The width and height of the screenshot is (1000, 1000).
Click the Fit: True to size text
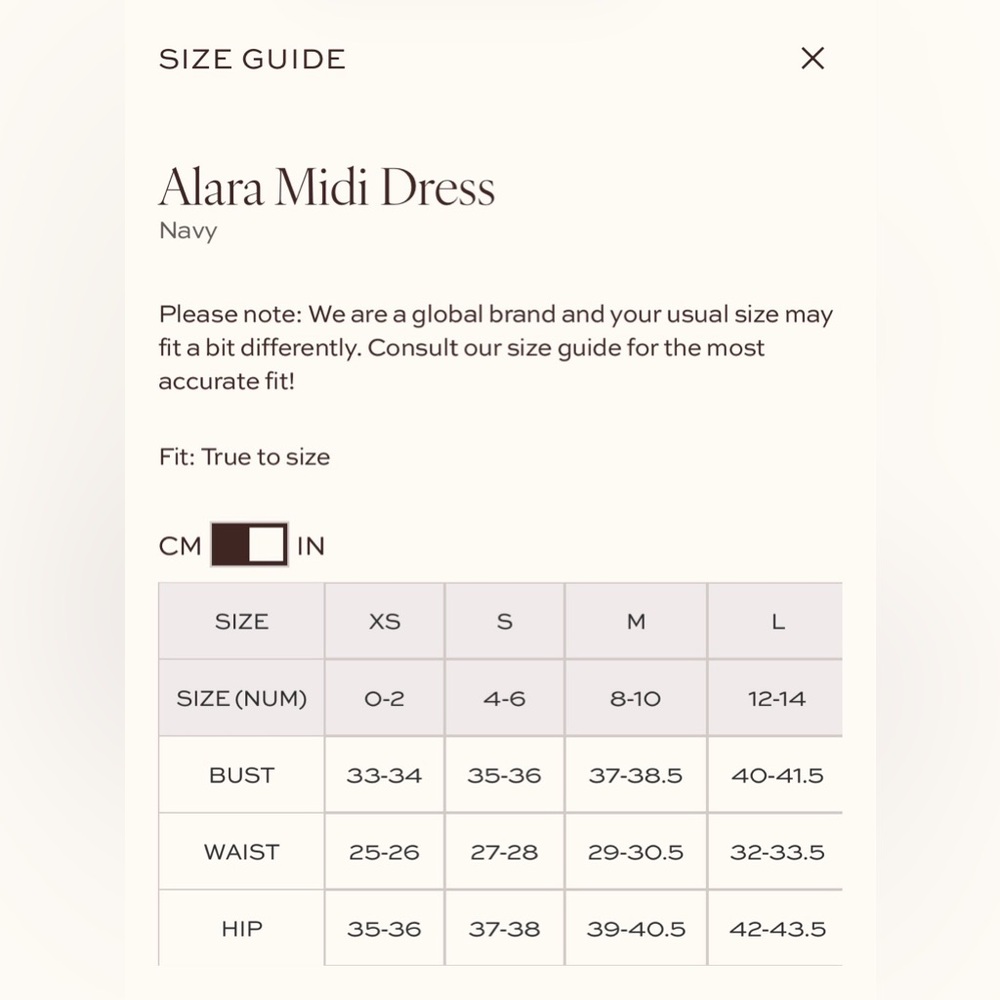tap(244, 457)
